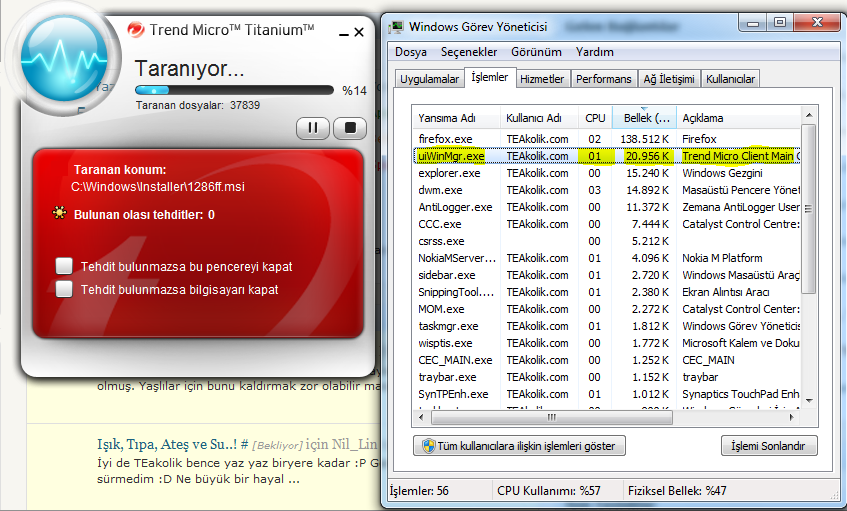The image size is (847, 511).
Task: Select the MOM.exe process row
Action: click(607, 309)
